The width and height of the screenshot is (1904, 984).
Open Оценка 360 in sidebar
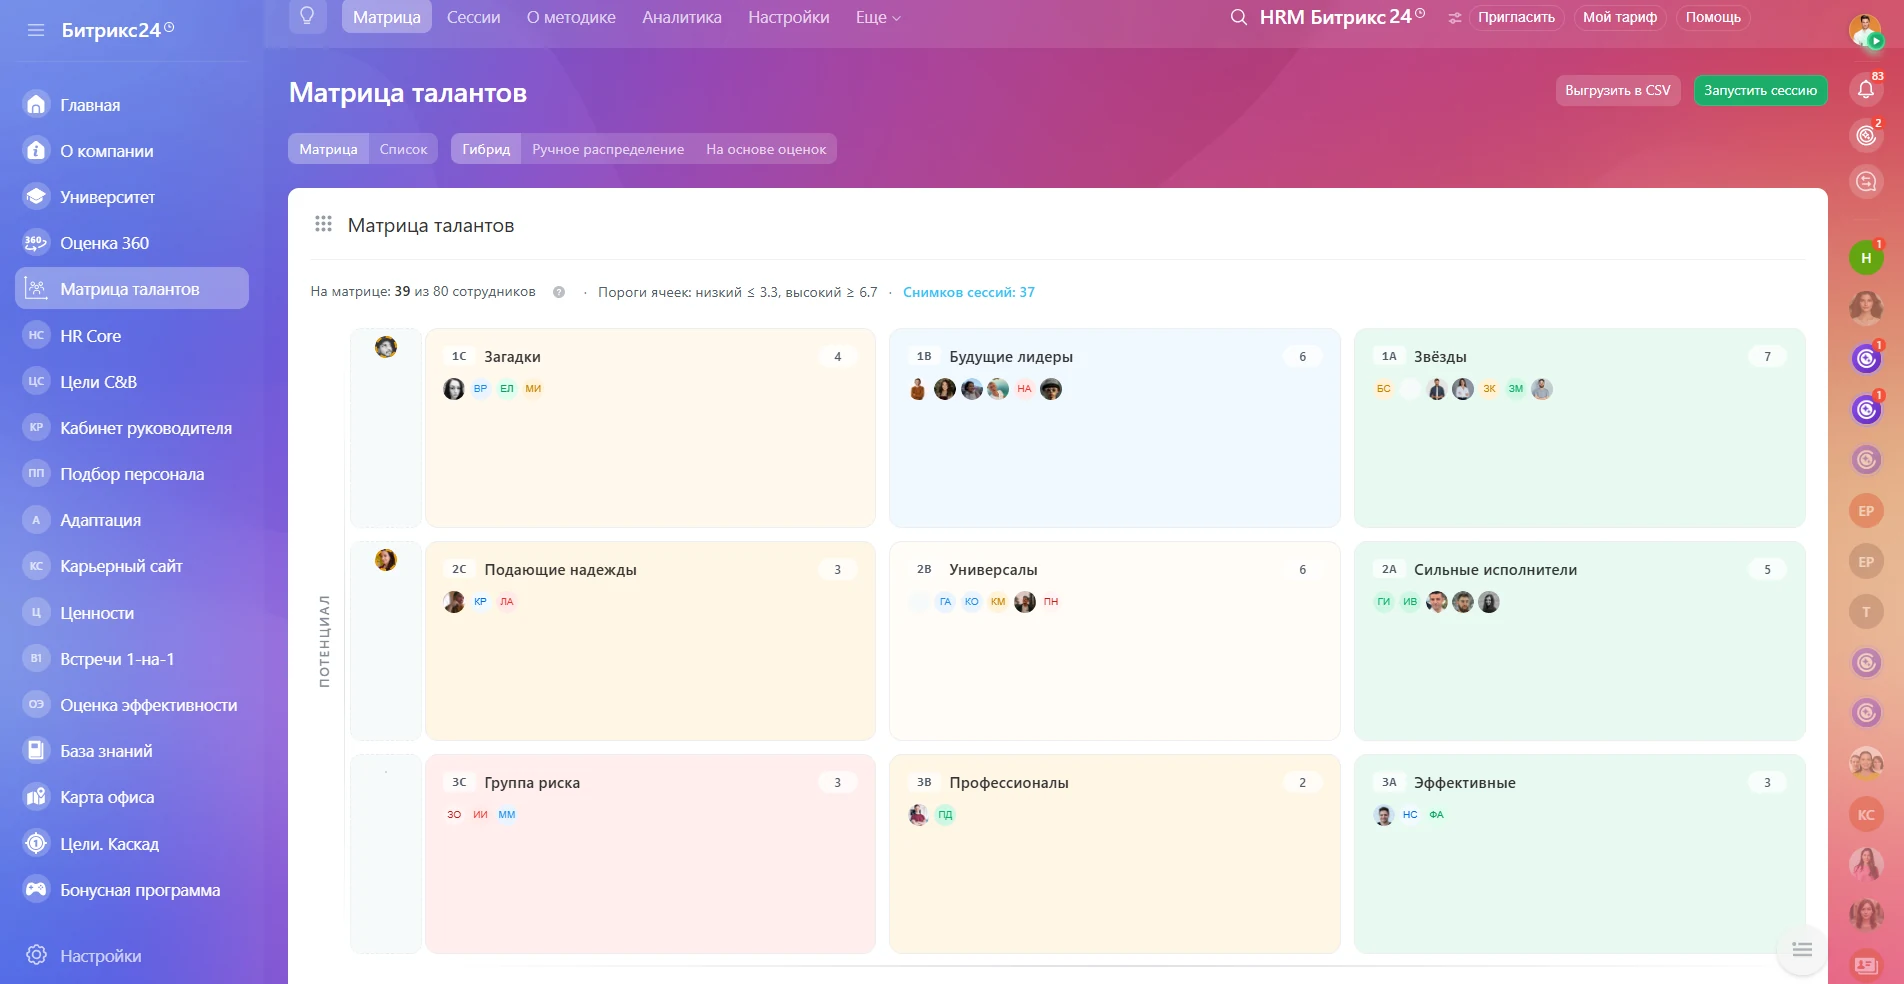pos(132,243)
